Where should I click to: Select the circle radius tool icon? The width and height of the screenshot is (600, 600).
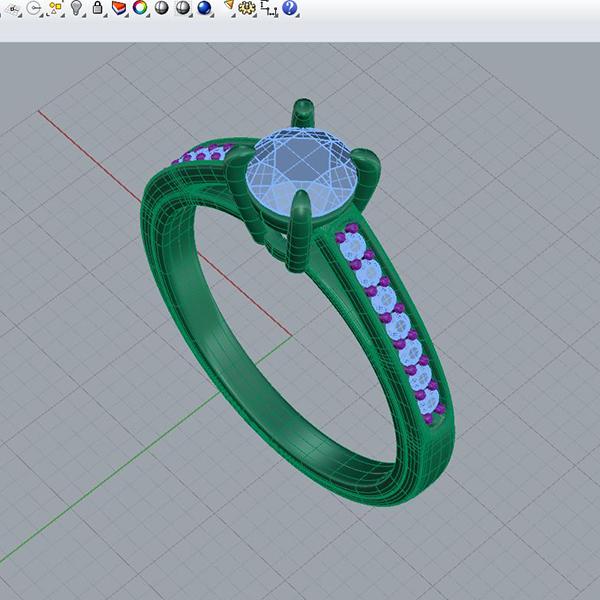click(34, 8)
